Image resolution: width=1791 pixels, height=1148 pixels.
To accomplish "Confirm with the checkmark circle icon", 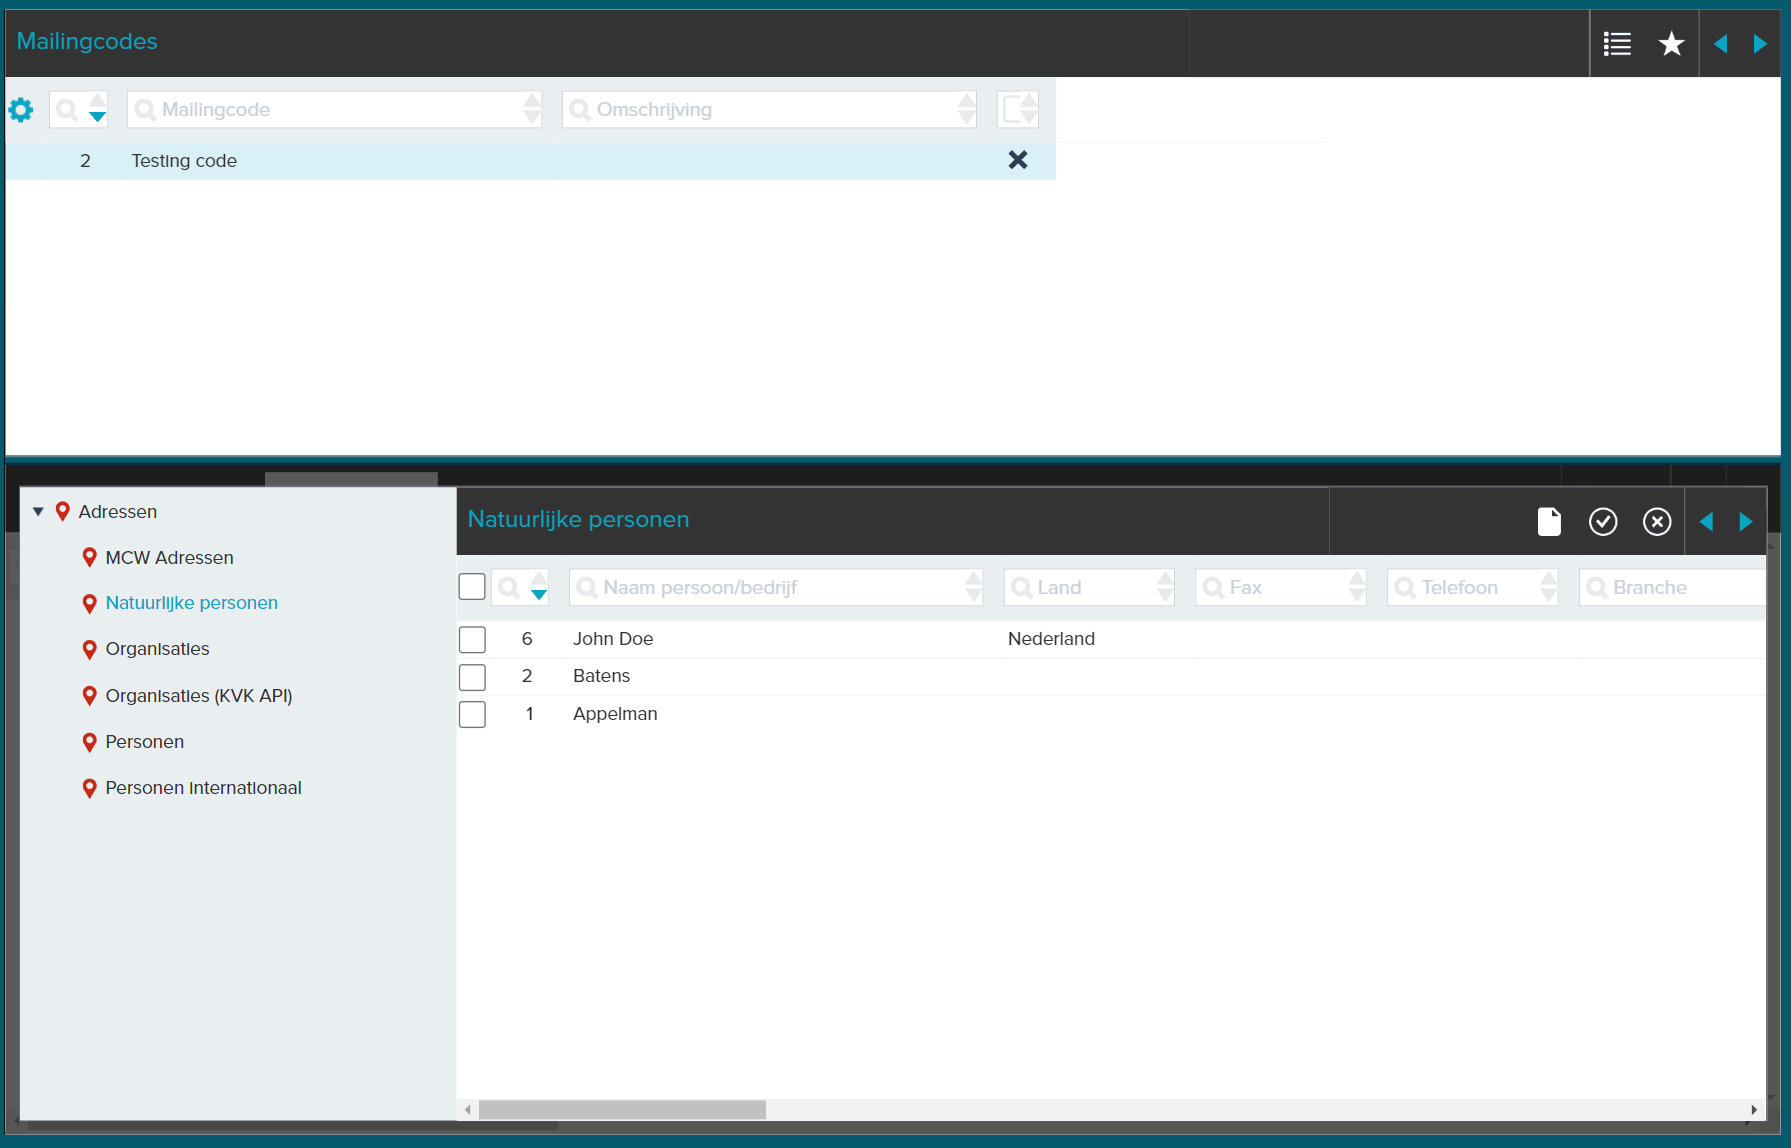I will point(1603,521).
